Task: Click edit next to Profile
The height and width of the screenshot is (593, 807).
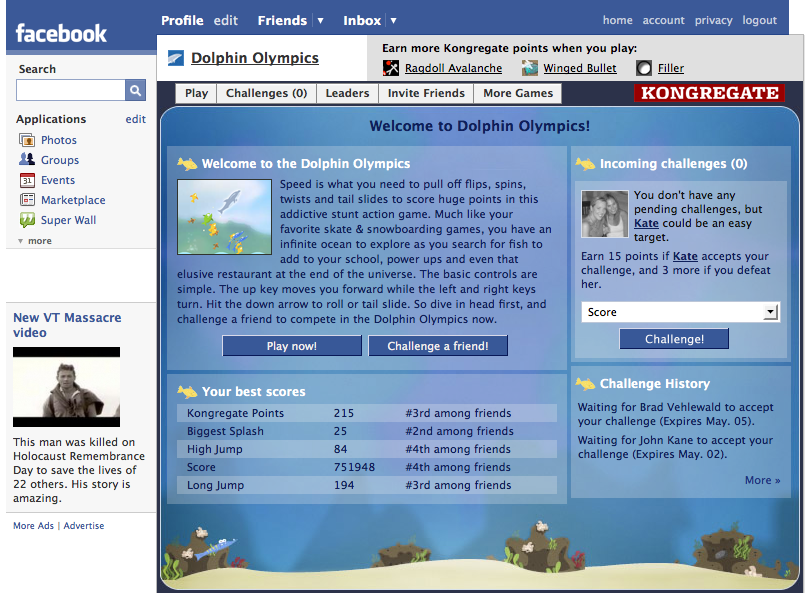Action: click(226, 21)
